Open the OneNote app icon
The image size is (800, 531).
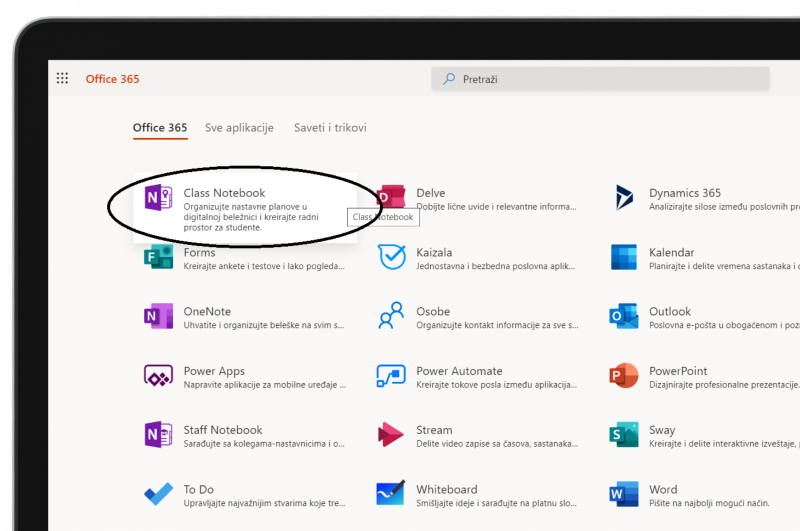click(158, 316)
